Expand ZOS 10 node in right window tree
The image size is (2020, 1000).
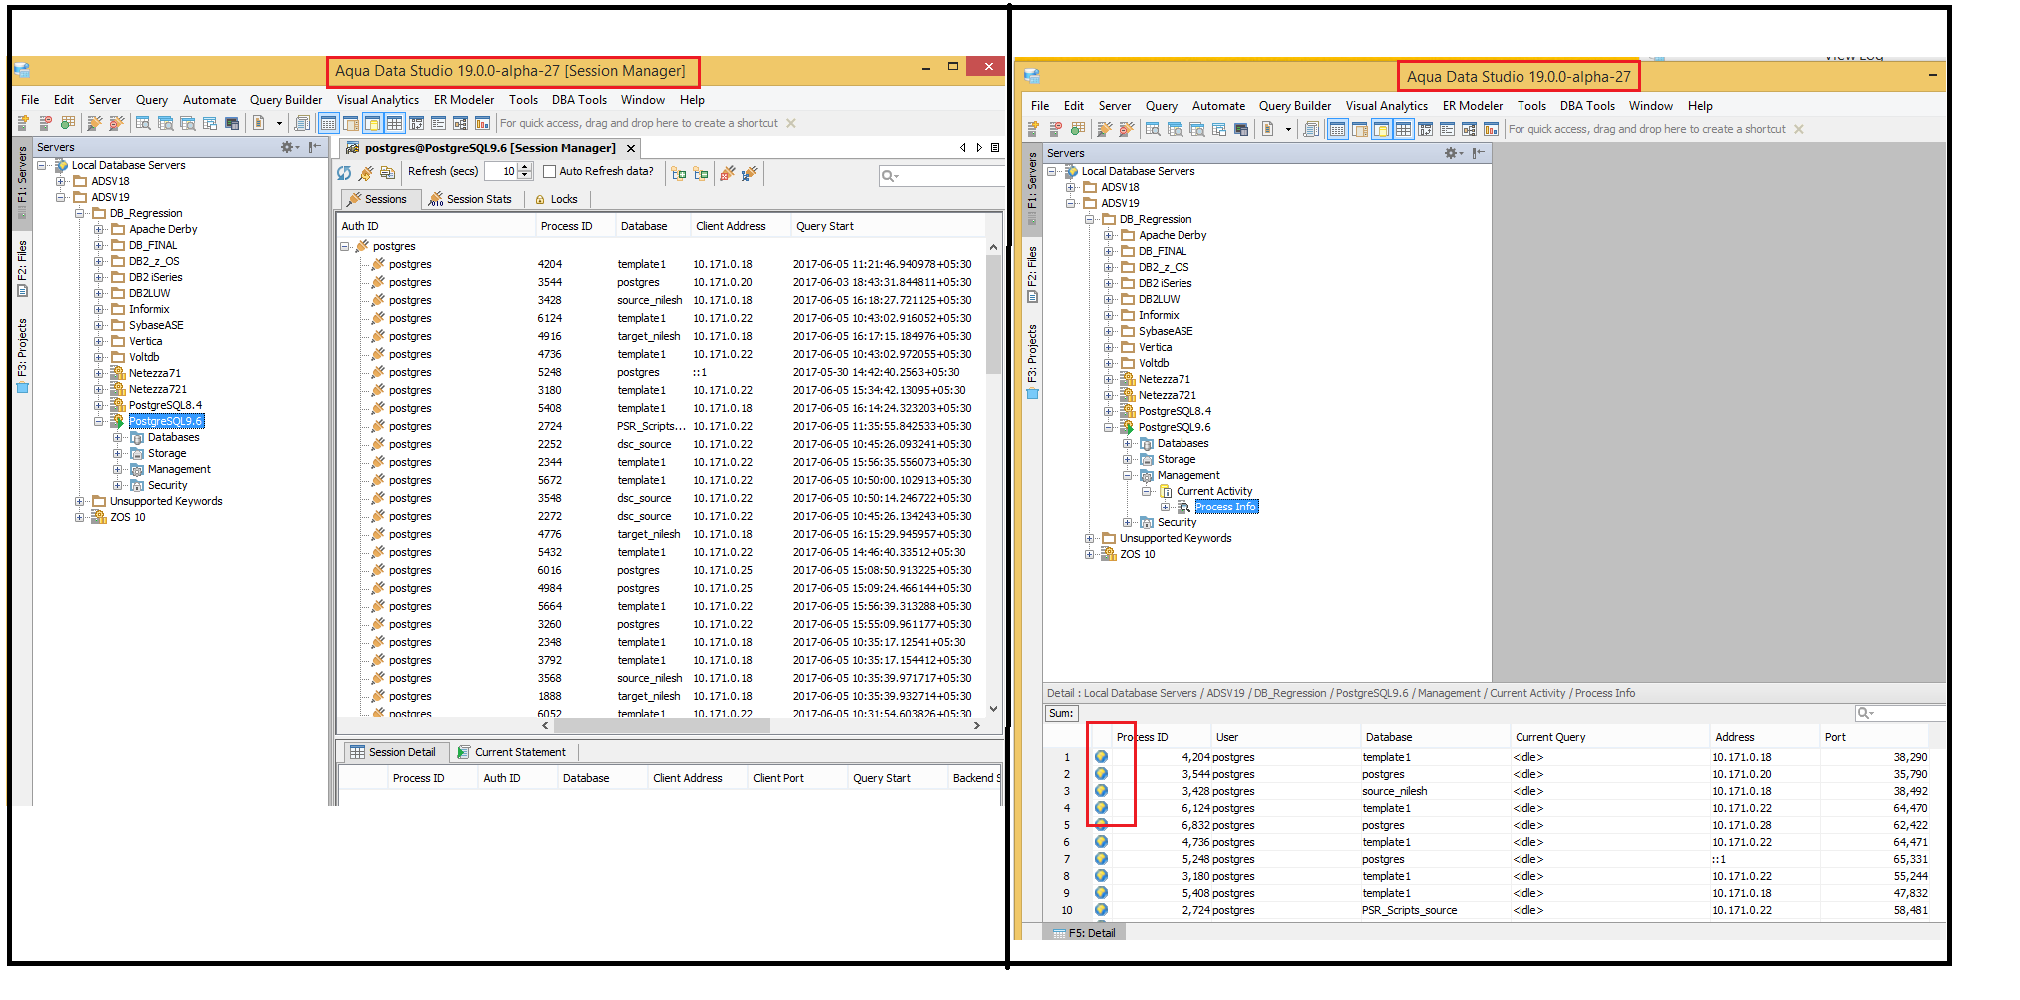1089,554
